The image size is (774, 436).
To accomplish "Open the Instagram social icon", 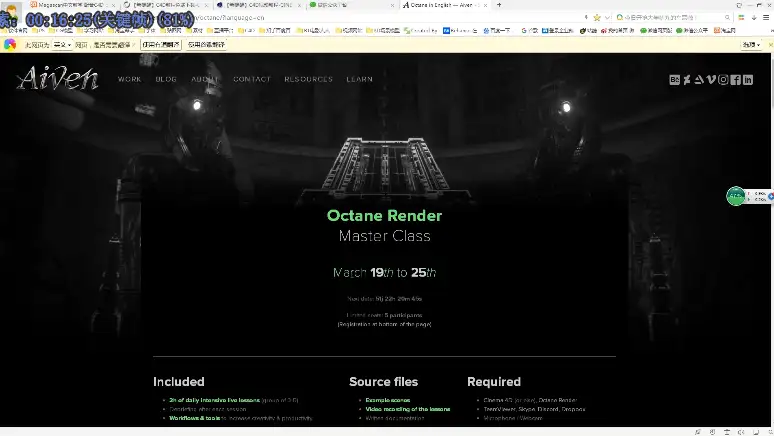I will pyautogui.click(x=723, y=79).
